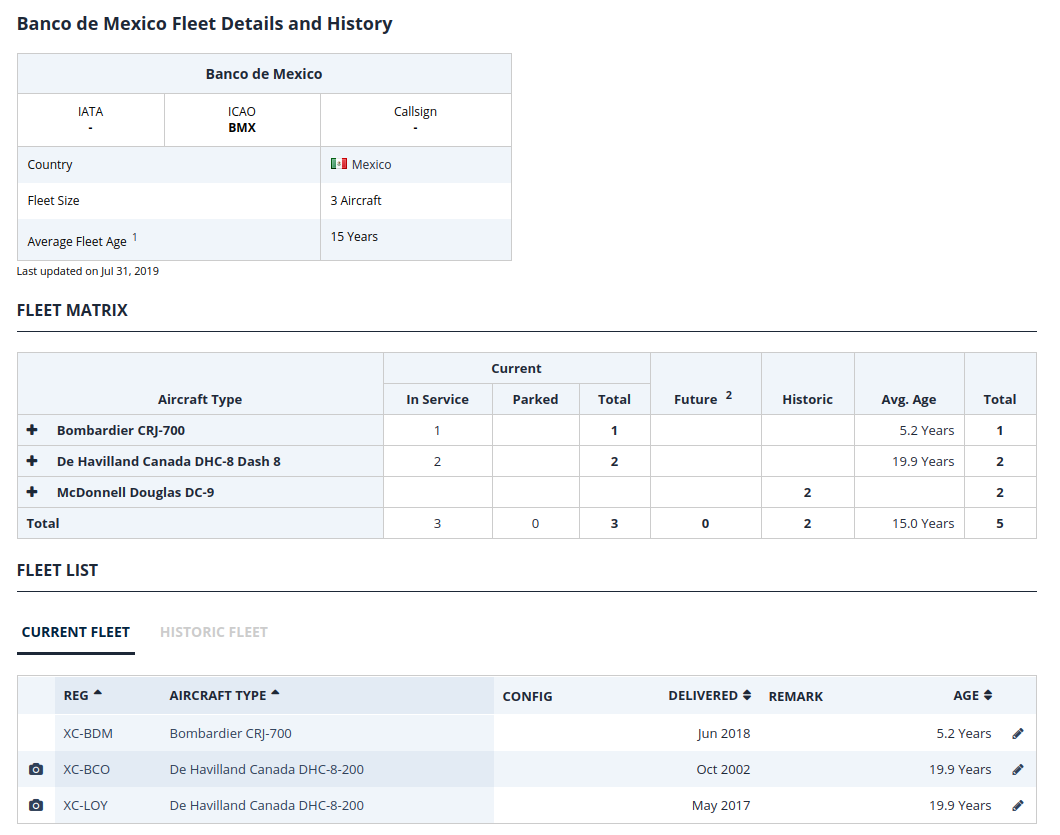
Task: Click Bombardier CRJ-700 in fleet list
Action: (x=231, y=734)
